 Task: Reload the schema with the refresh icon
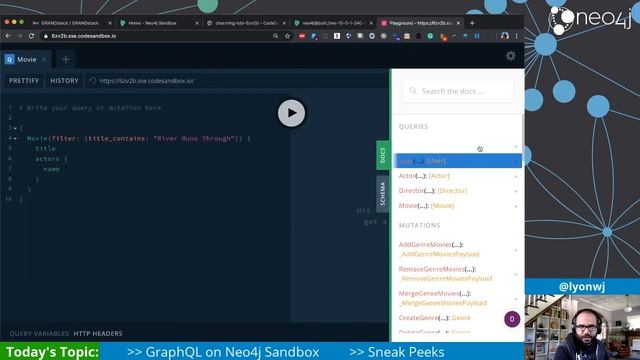click(x=93, y=81)
